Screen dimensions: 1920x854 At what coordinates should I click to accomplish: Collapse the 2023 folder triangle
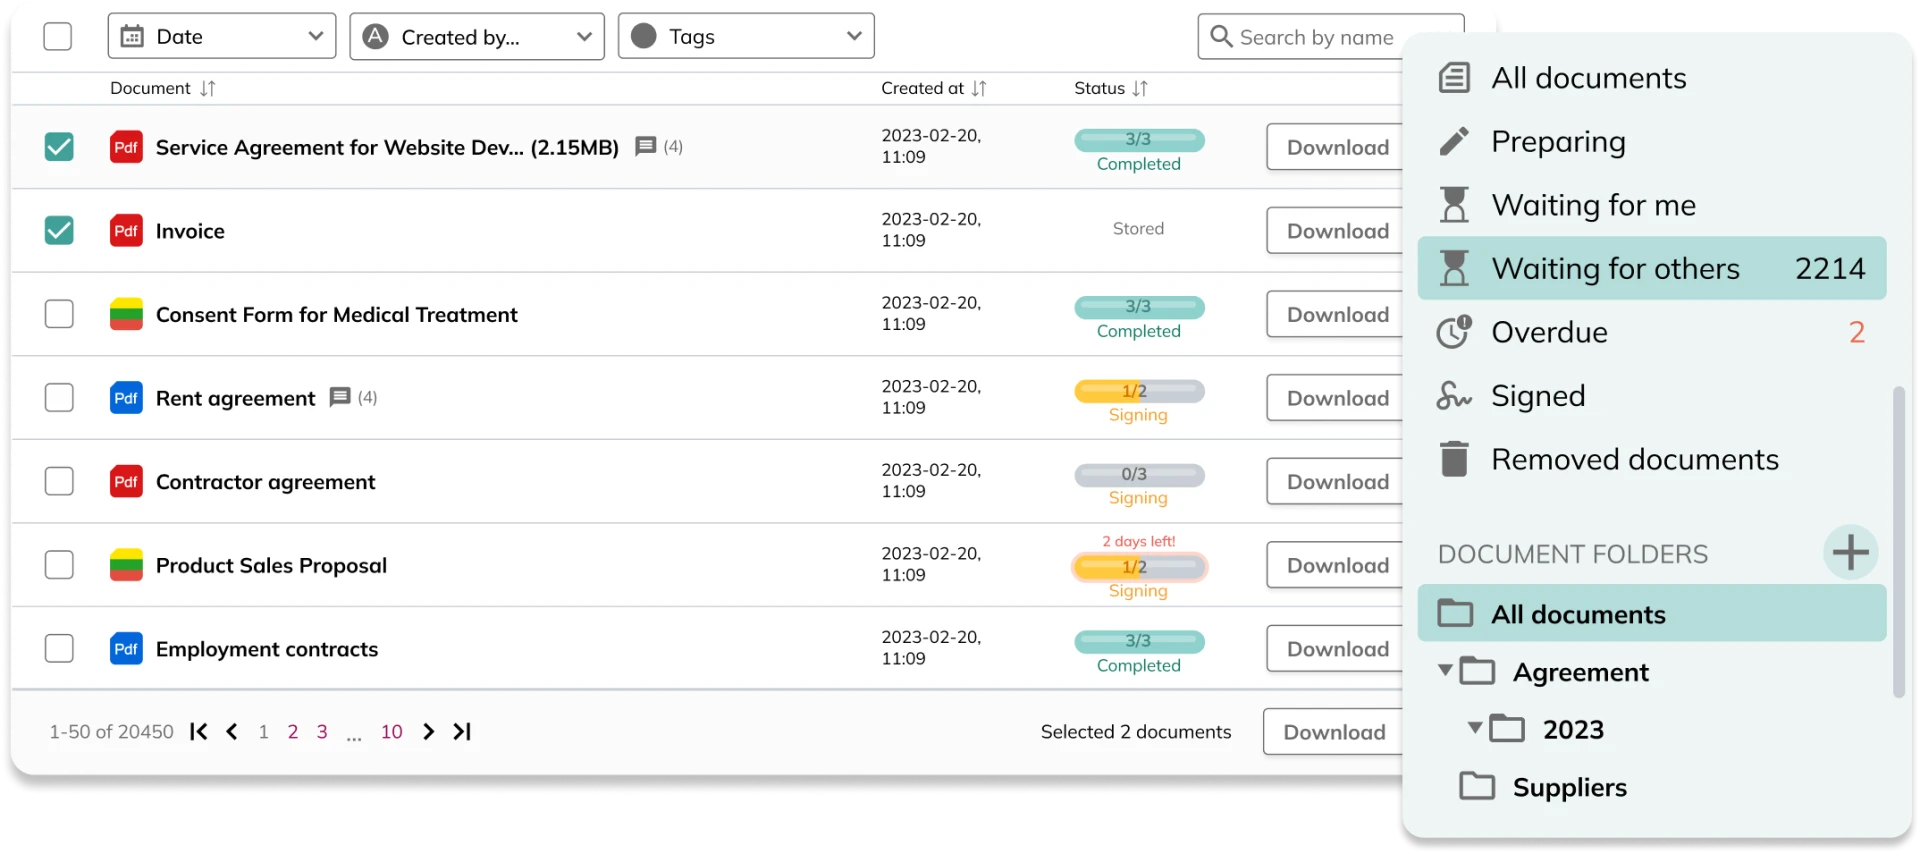point(1475,727)
